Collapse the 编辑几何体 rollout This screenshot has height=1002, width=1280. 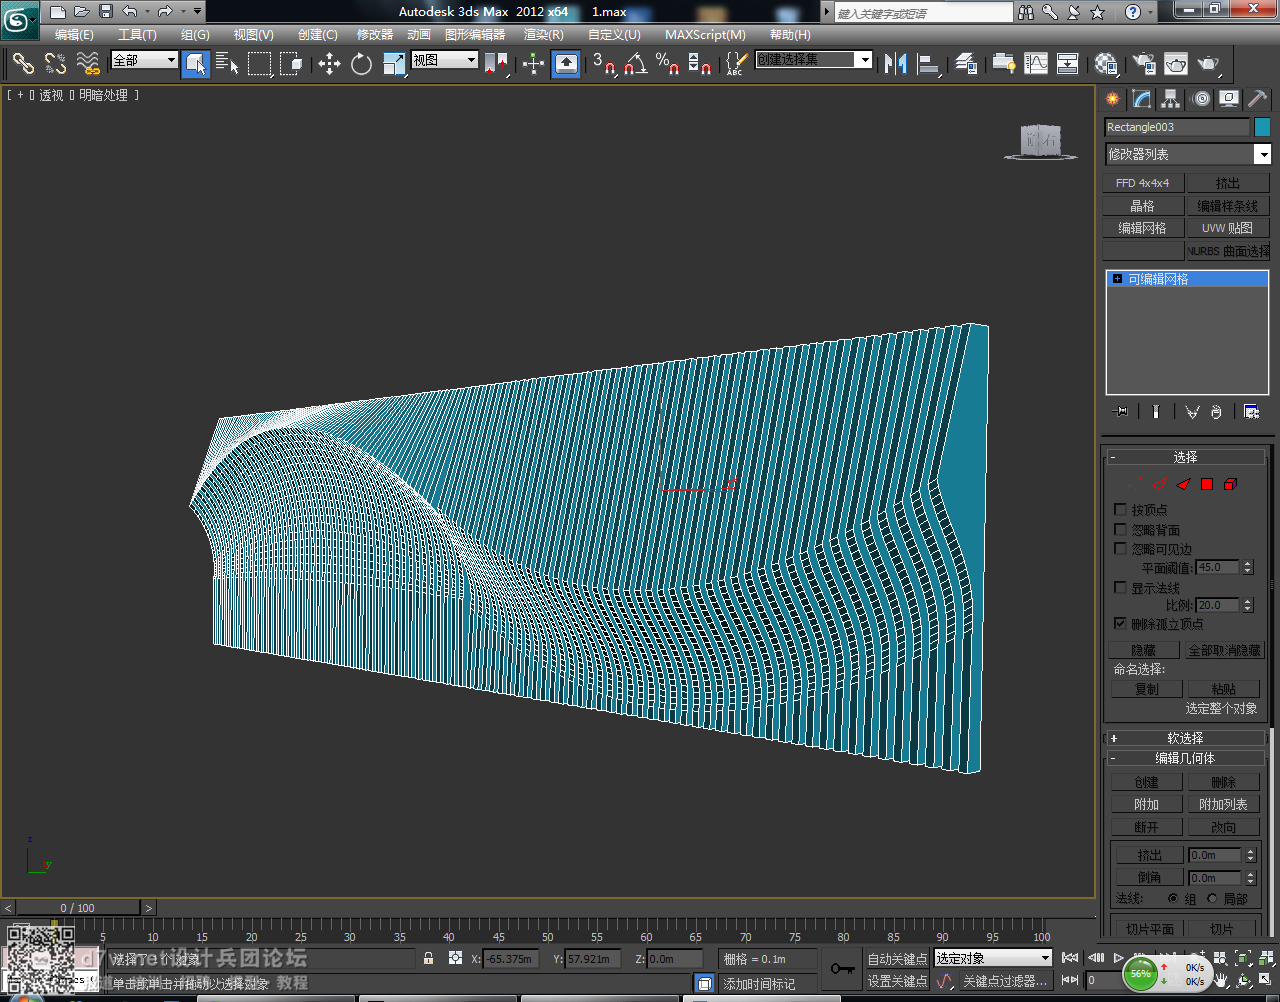[x=1185, y=758]
